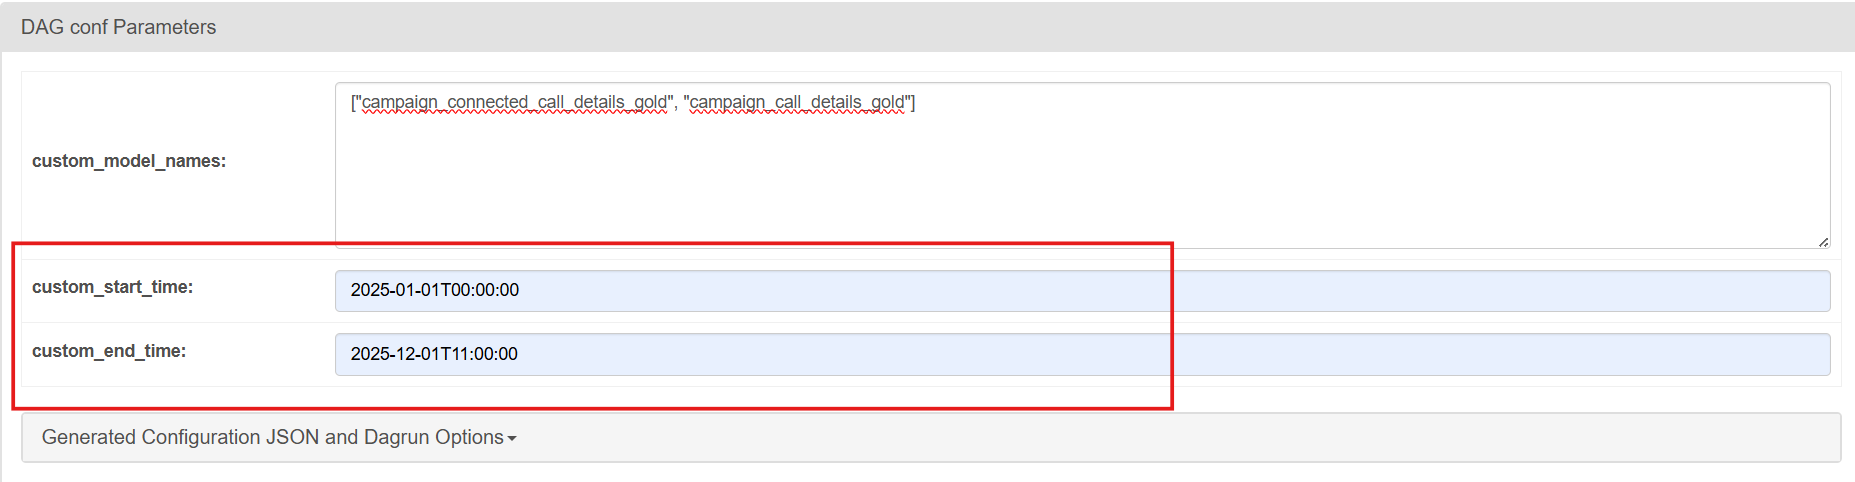Click the custom_model_names label

coord(129,161)
